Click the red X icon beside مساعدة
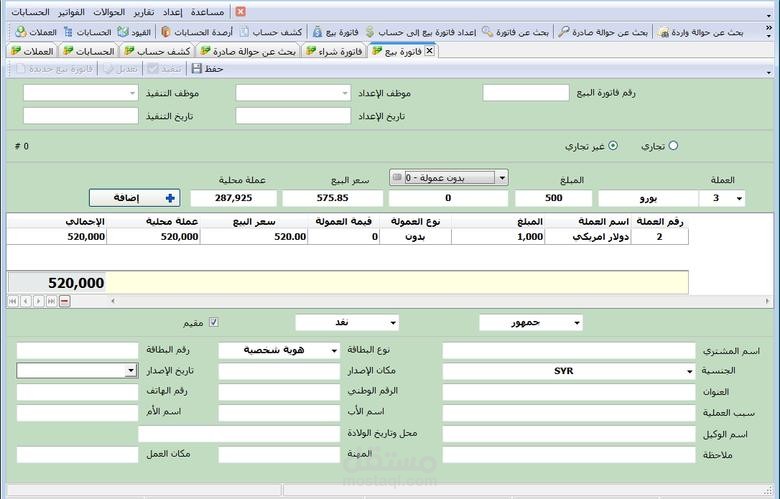Screen dimensions: 780x499 [240, 11]
